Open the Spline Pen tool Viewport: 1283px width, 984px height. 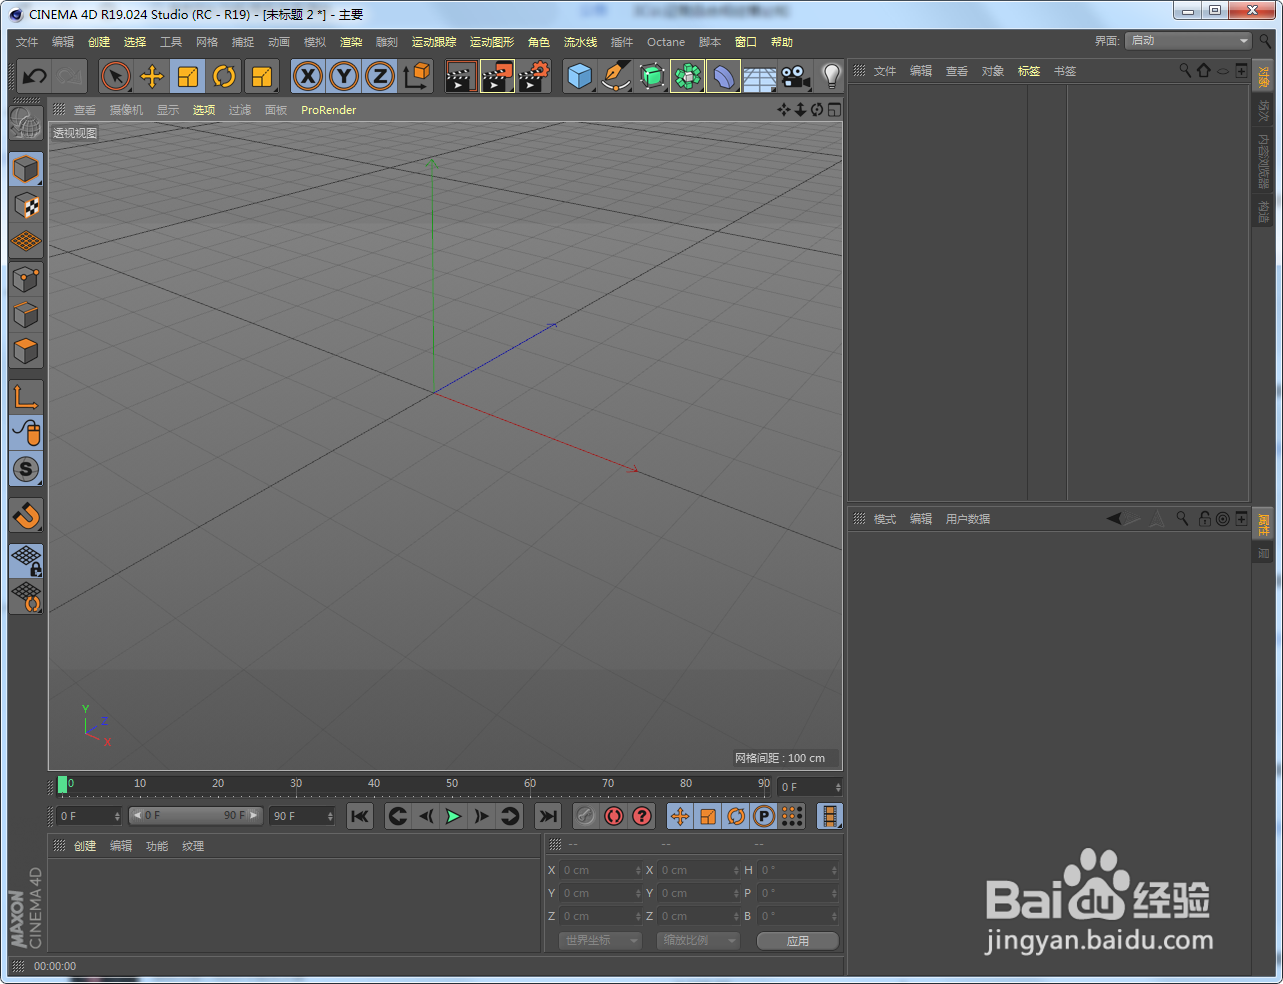click(615, 77)
